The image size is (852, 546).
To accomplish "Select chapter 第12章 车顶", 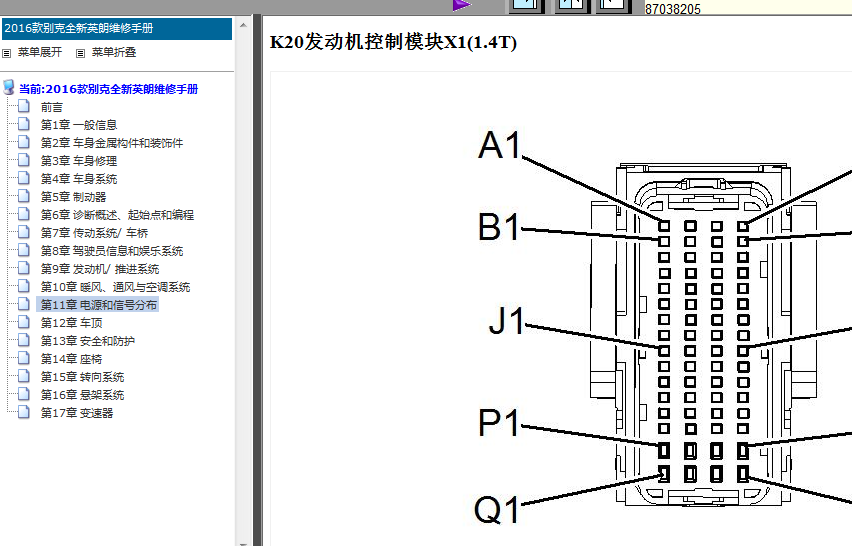I will click(71, 323).
